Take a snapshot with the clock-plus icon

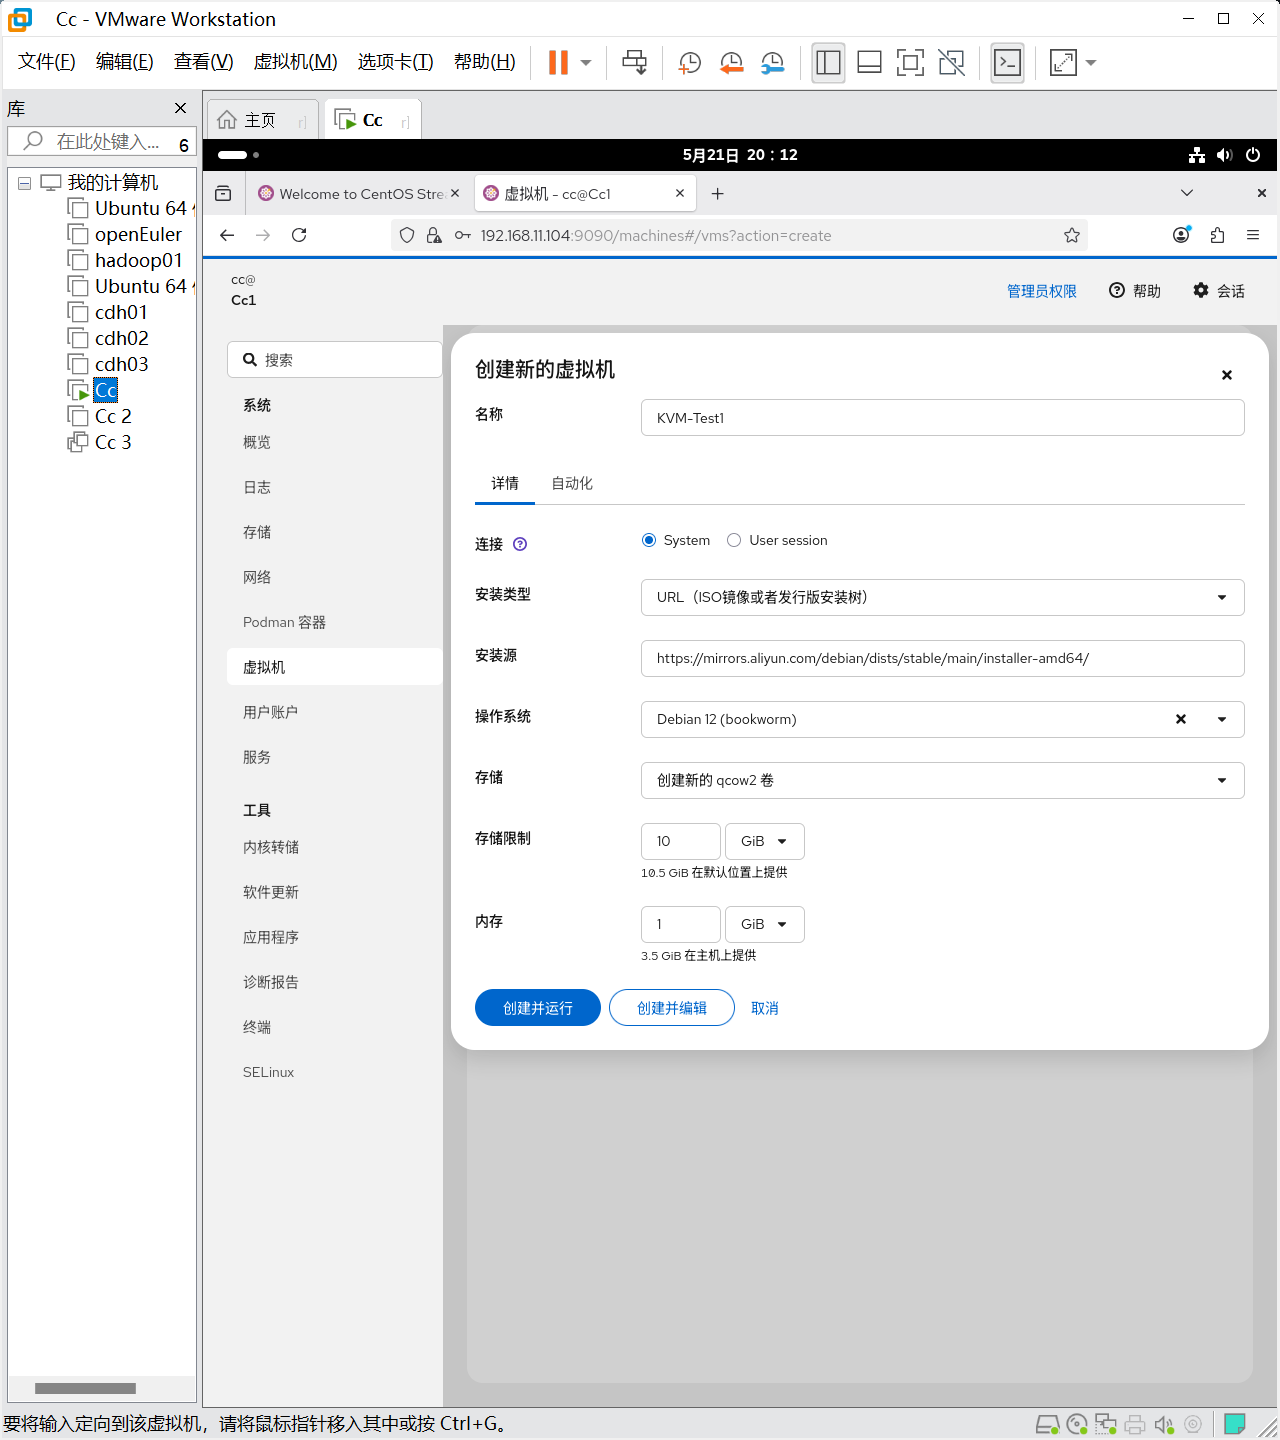[x=689, y=63]
